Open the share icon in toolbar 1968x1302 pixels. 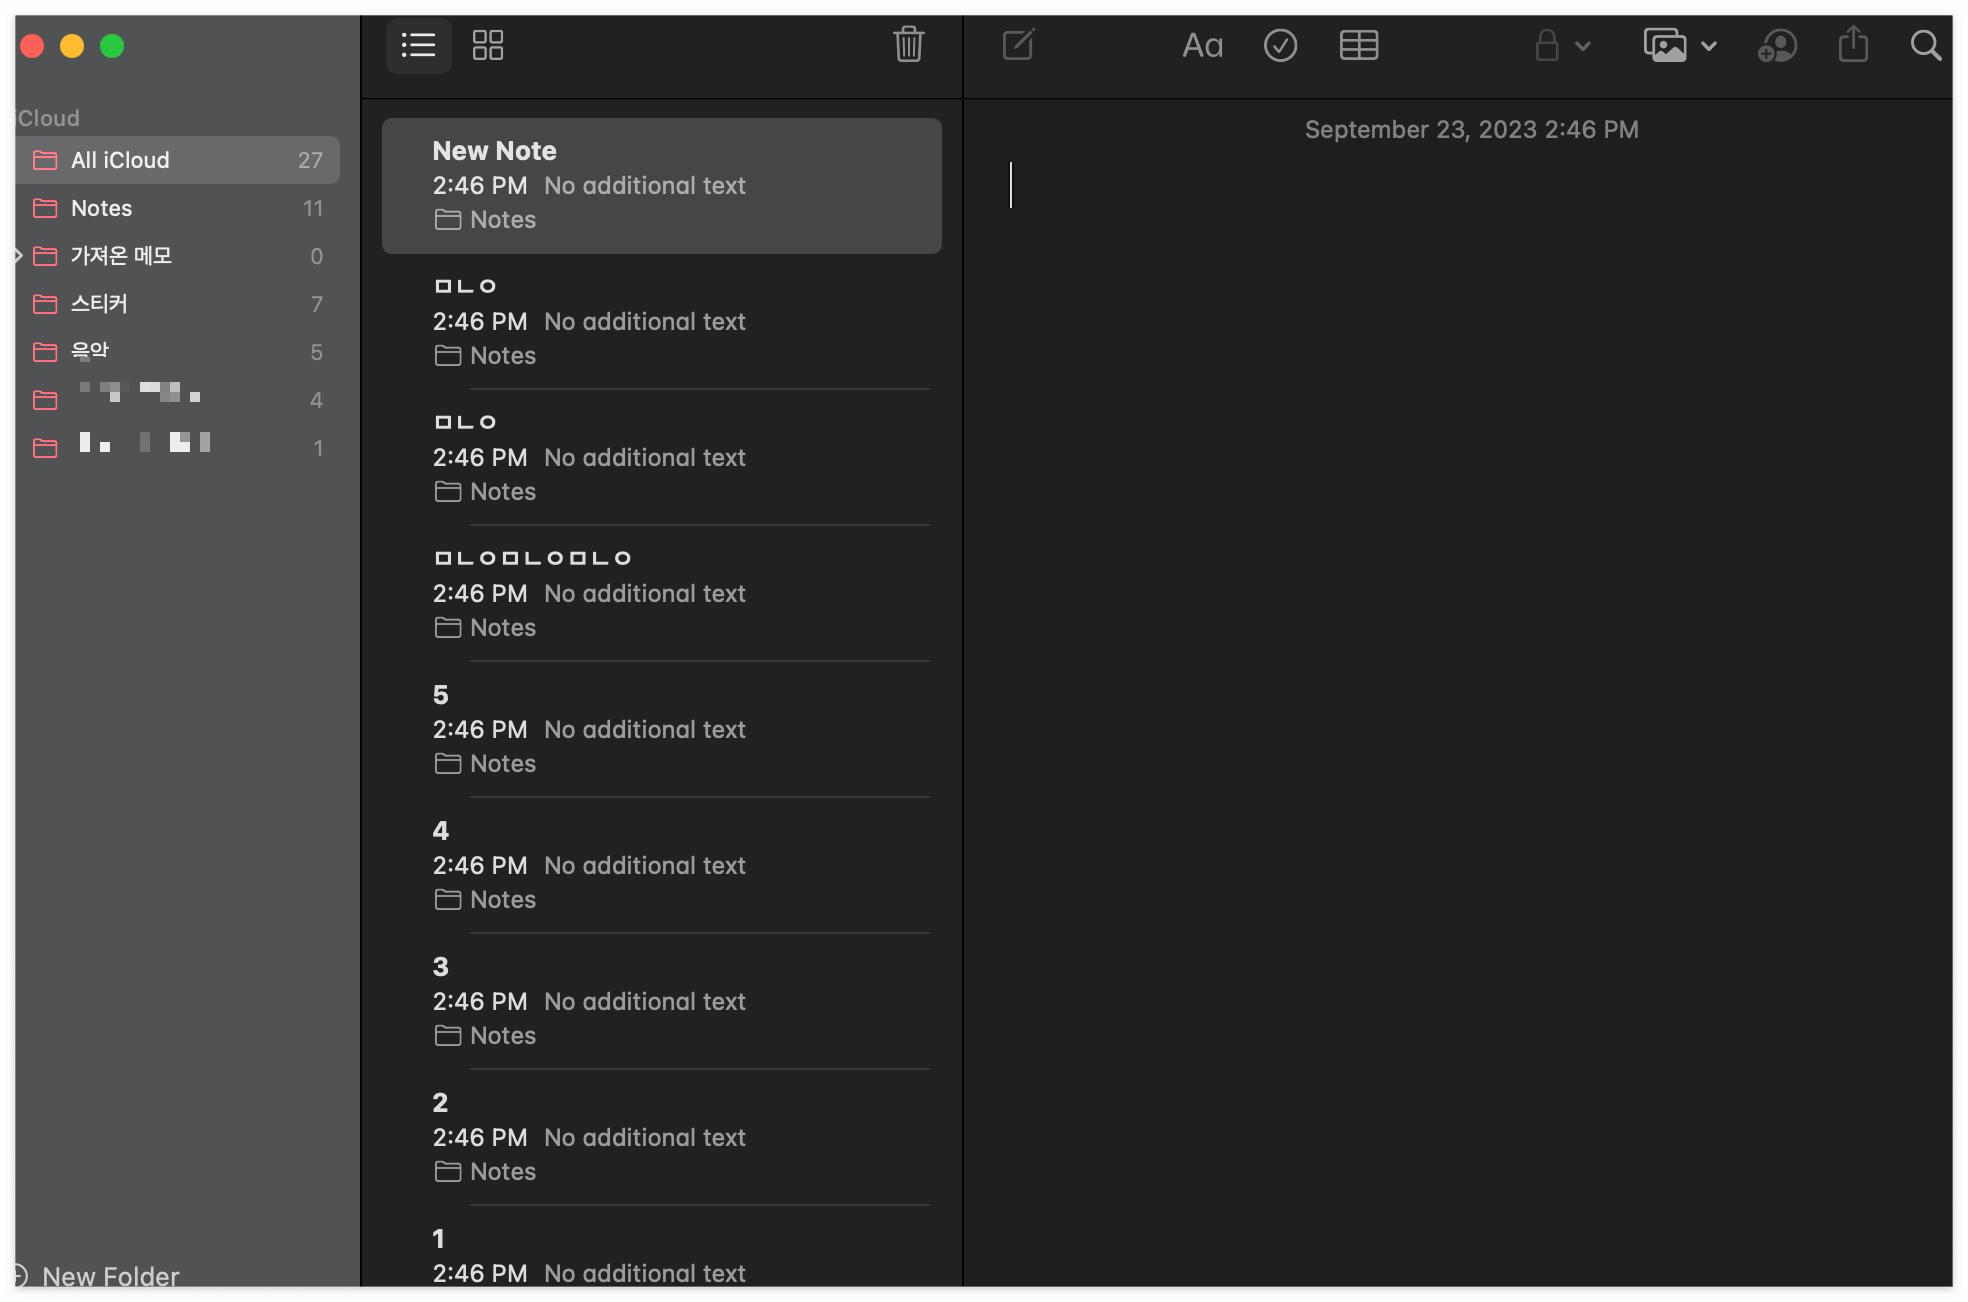coord(1853,45)
